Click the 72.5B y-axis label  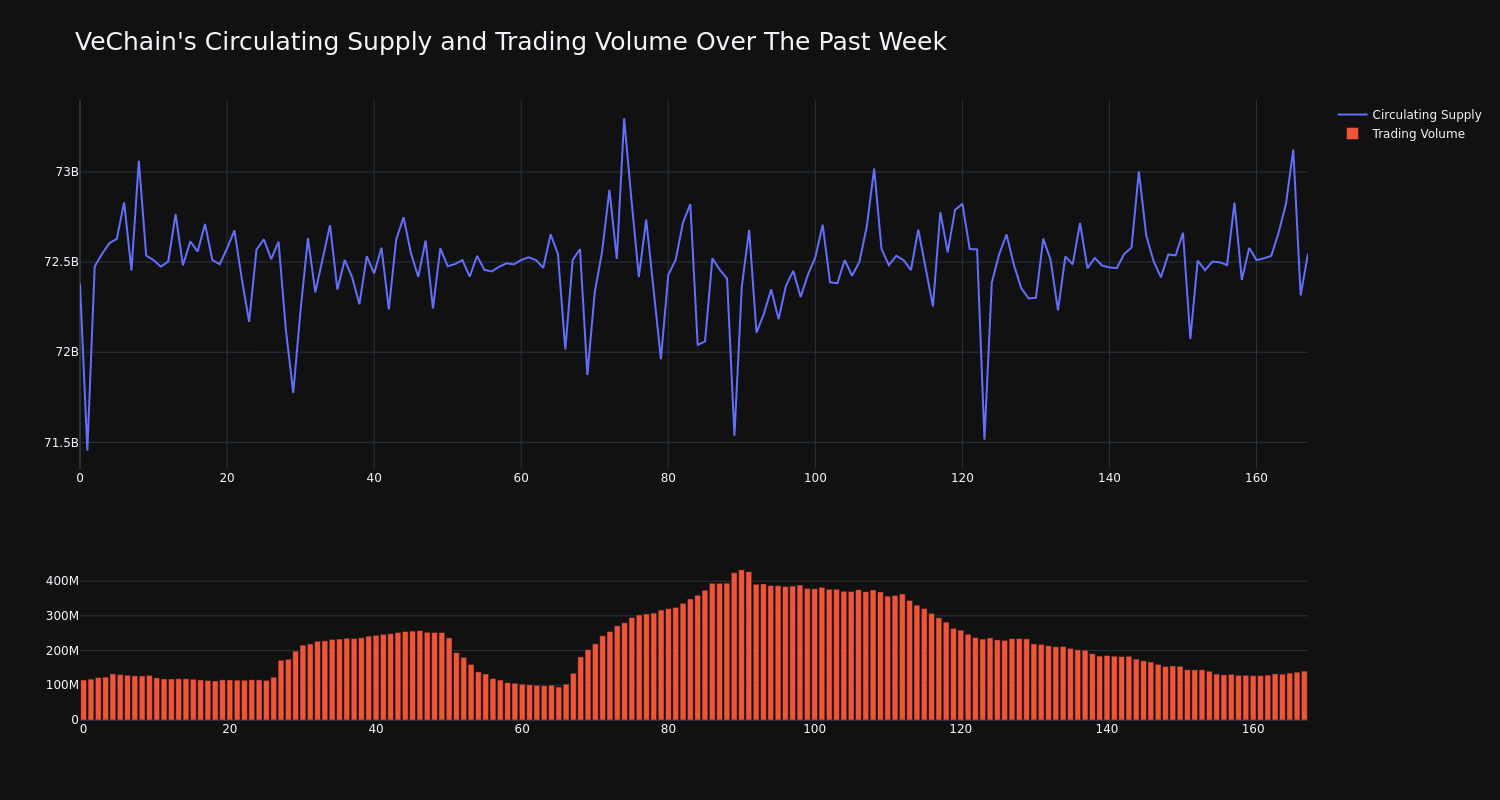(x=61, y=262)
